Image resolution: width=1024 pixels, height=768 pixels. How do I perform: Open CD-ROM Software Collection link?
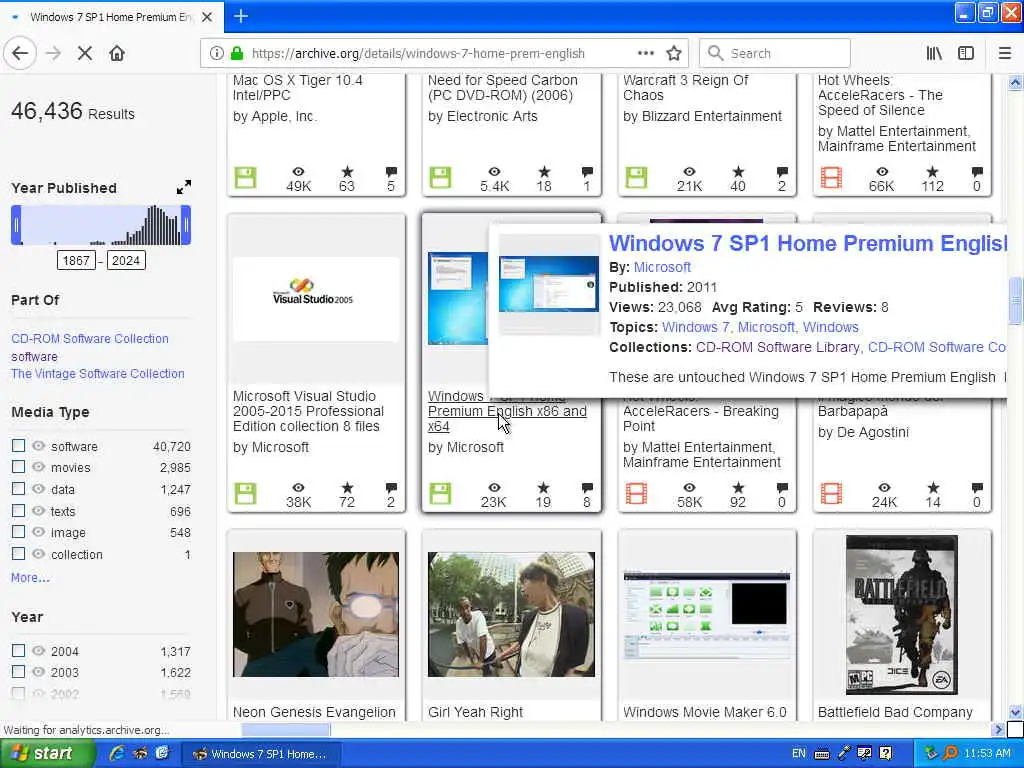[89, 338]
